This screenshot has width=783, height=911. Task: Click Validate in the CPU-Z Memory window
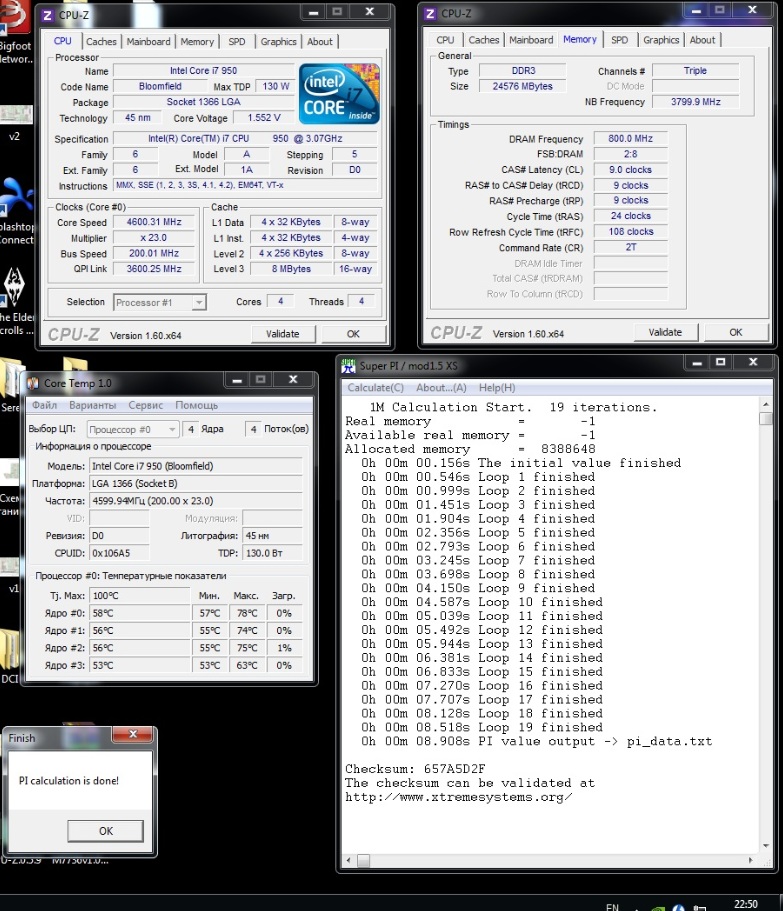[x=665, y=332]
